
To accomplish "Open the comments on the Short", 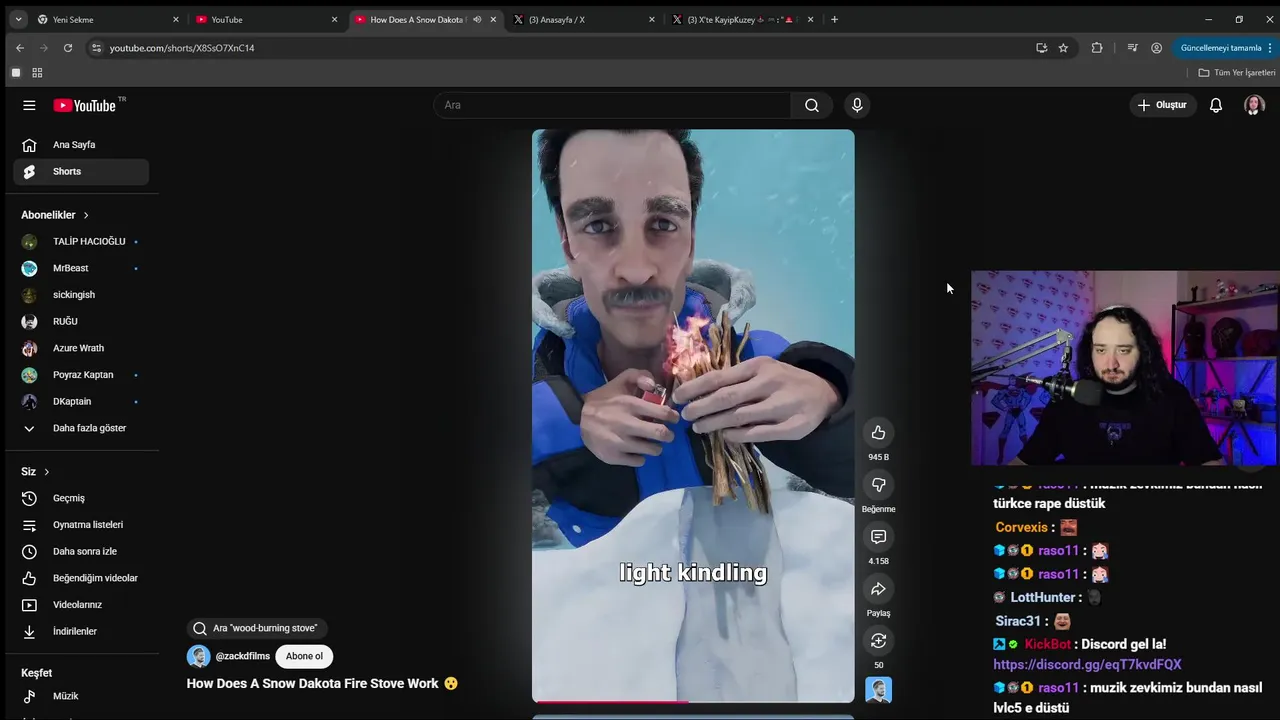I will [878, 537].
